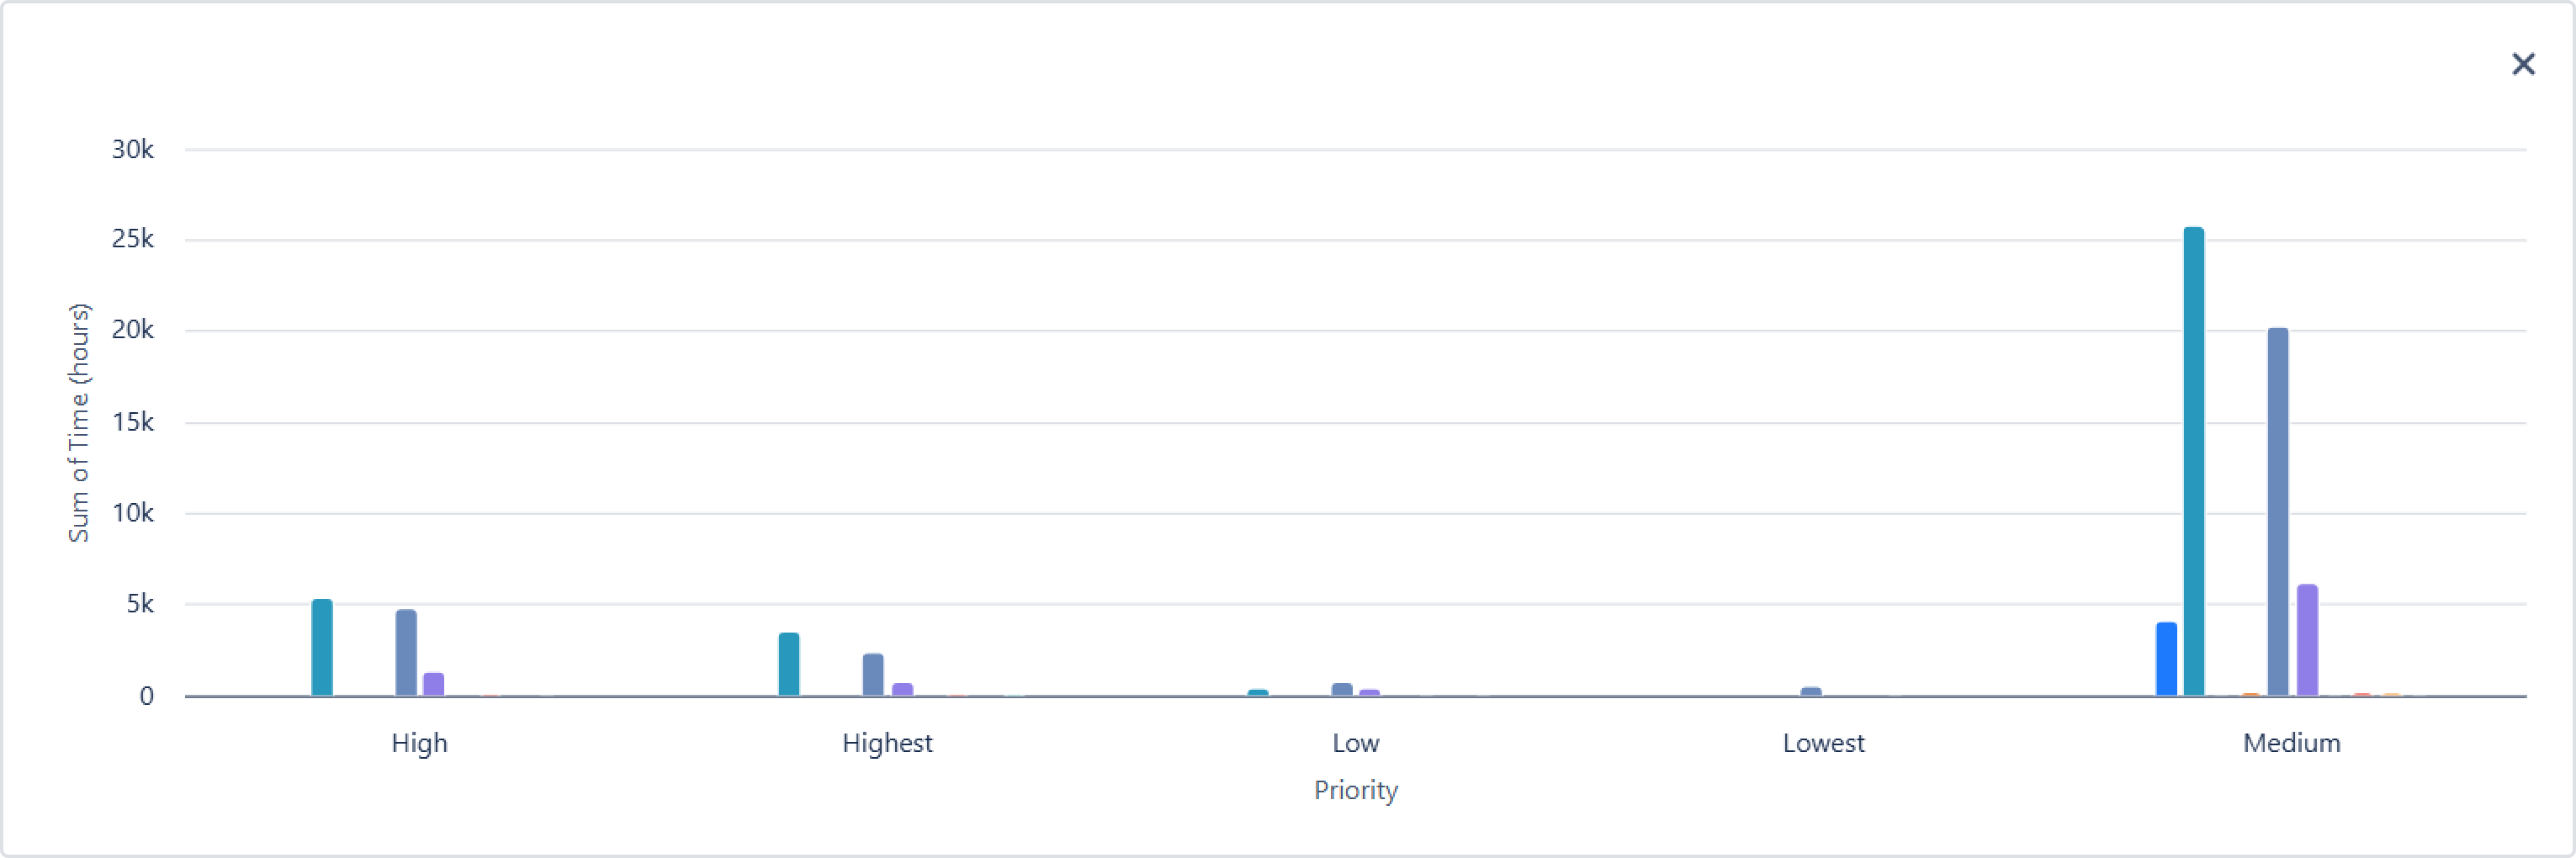Click the Highest category label
Viewport: 2576px width, 858px height.
[x=887, y=743]
